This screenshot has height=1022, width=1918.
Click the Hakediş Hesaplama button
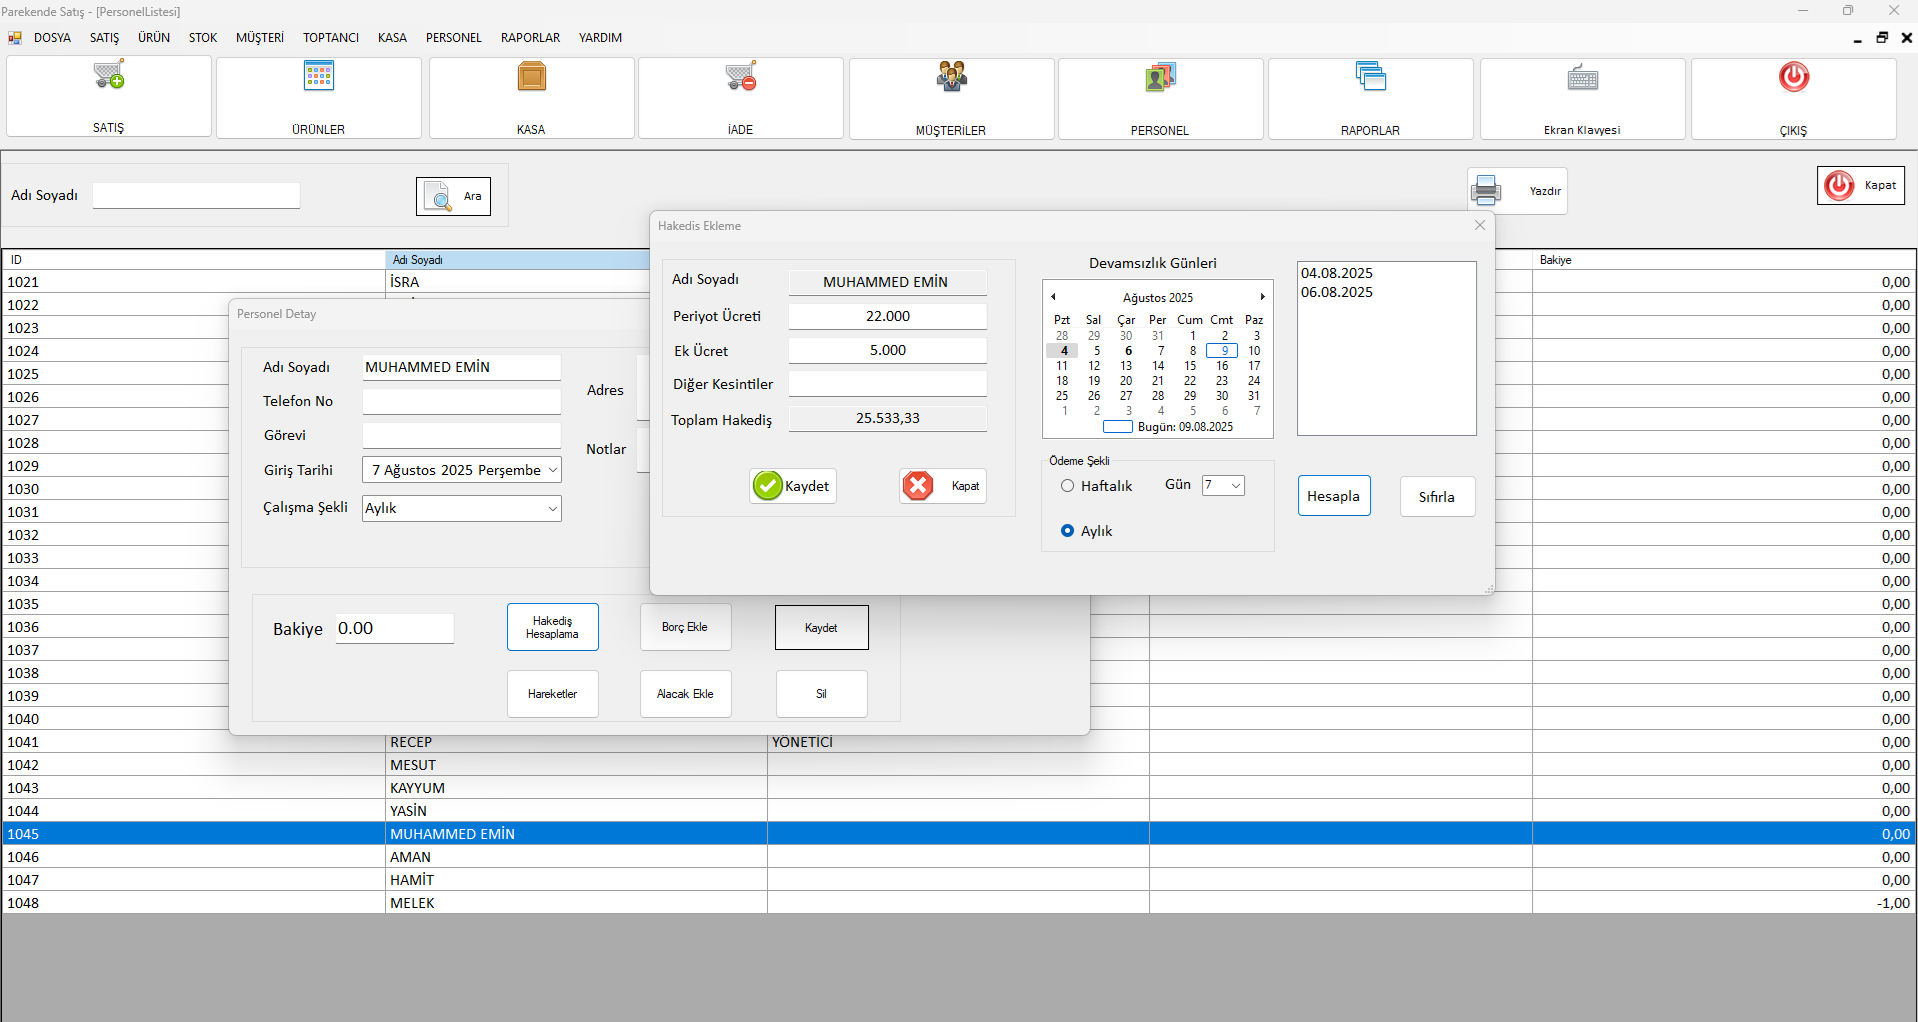coord(552,627)
